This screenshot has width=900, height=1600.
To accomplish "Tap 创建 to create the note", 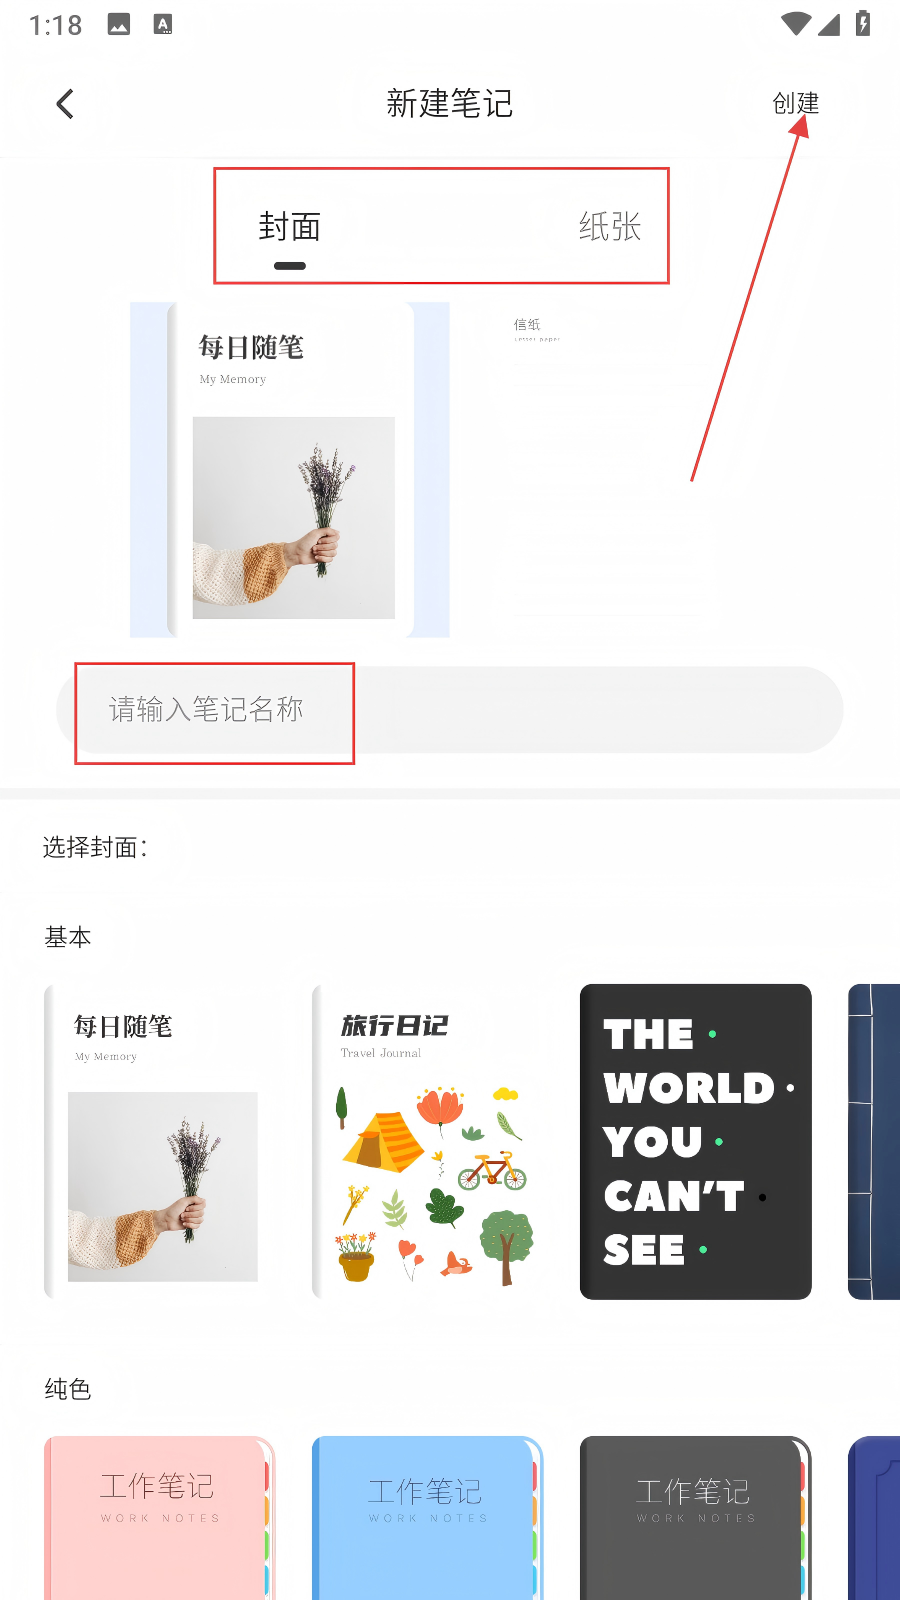I will tap(795, 103).
